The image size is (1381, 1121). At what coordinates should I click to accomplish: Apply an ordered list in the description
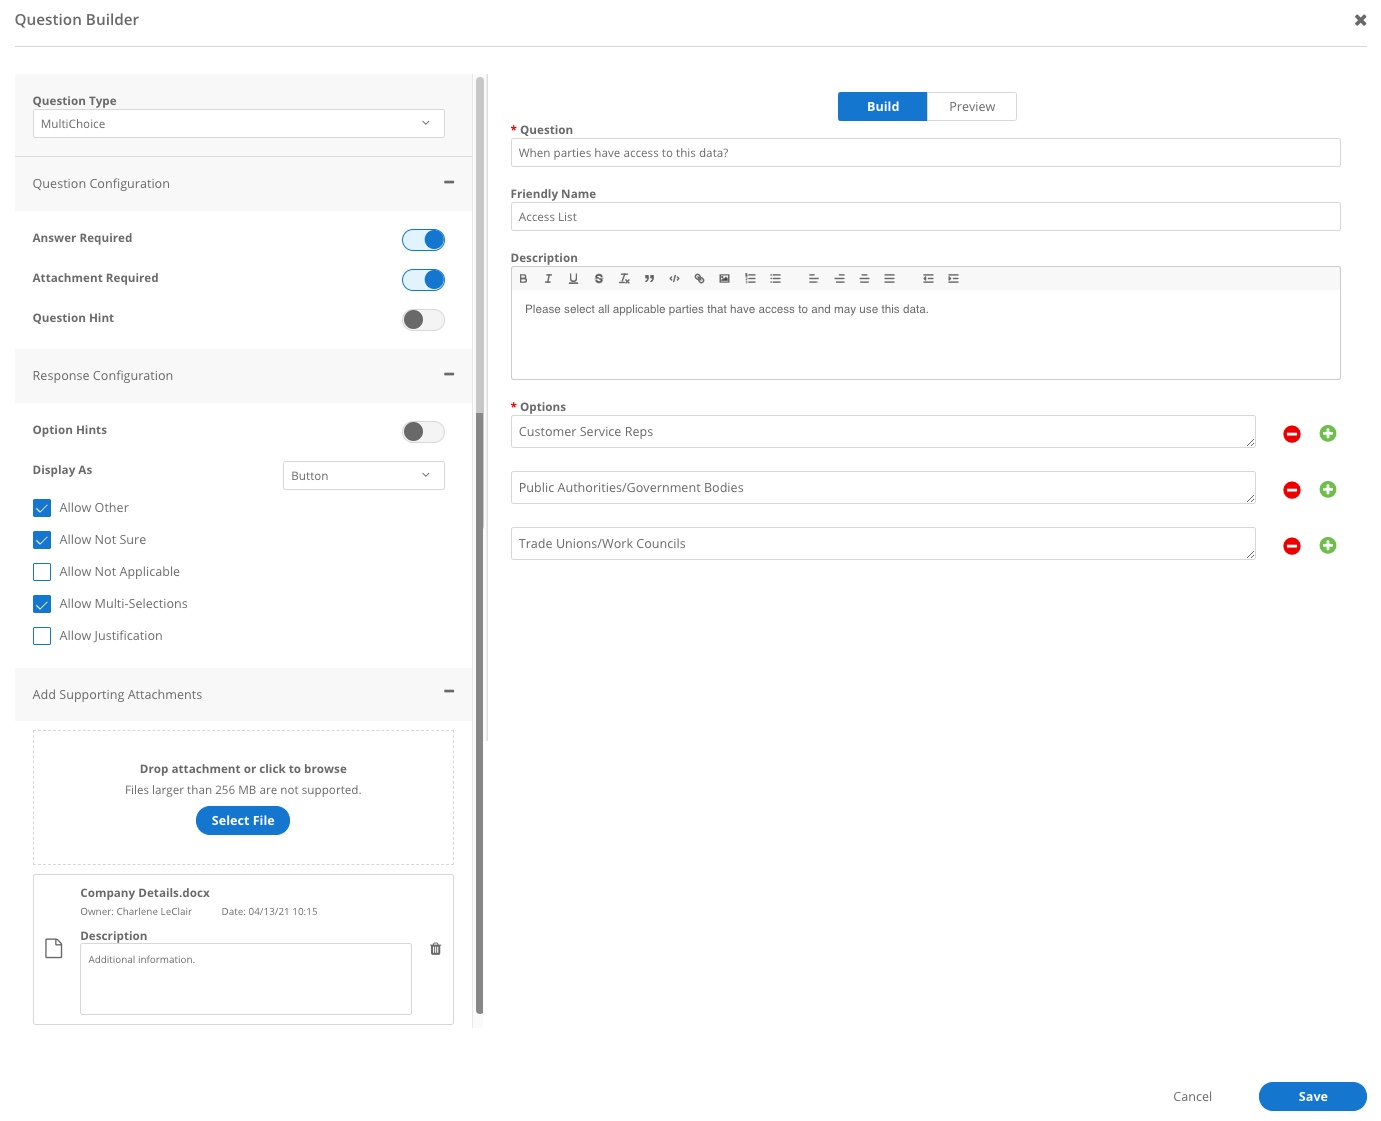(751, 278)
